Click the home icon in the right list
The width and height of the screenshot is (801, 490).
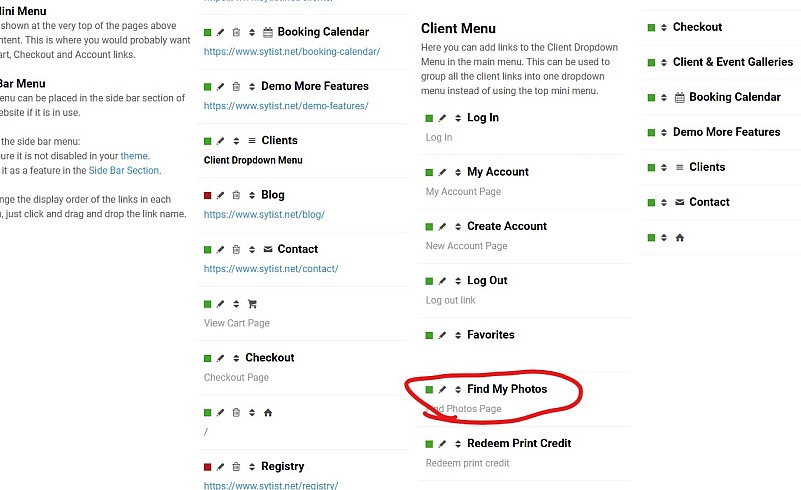pyautogui.click(x=679, y=238)
